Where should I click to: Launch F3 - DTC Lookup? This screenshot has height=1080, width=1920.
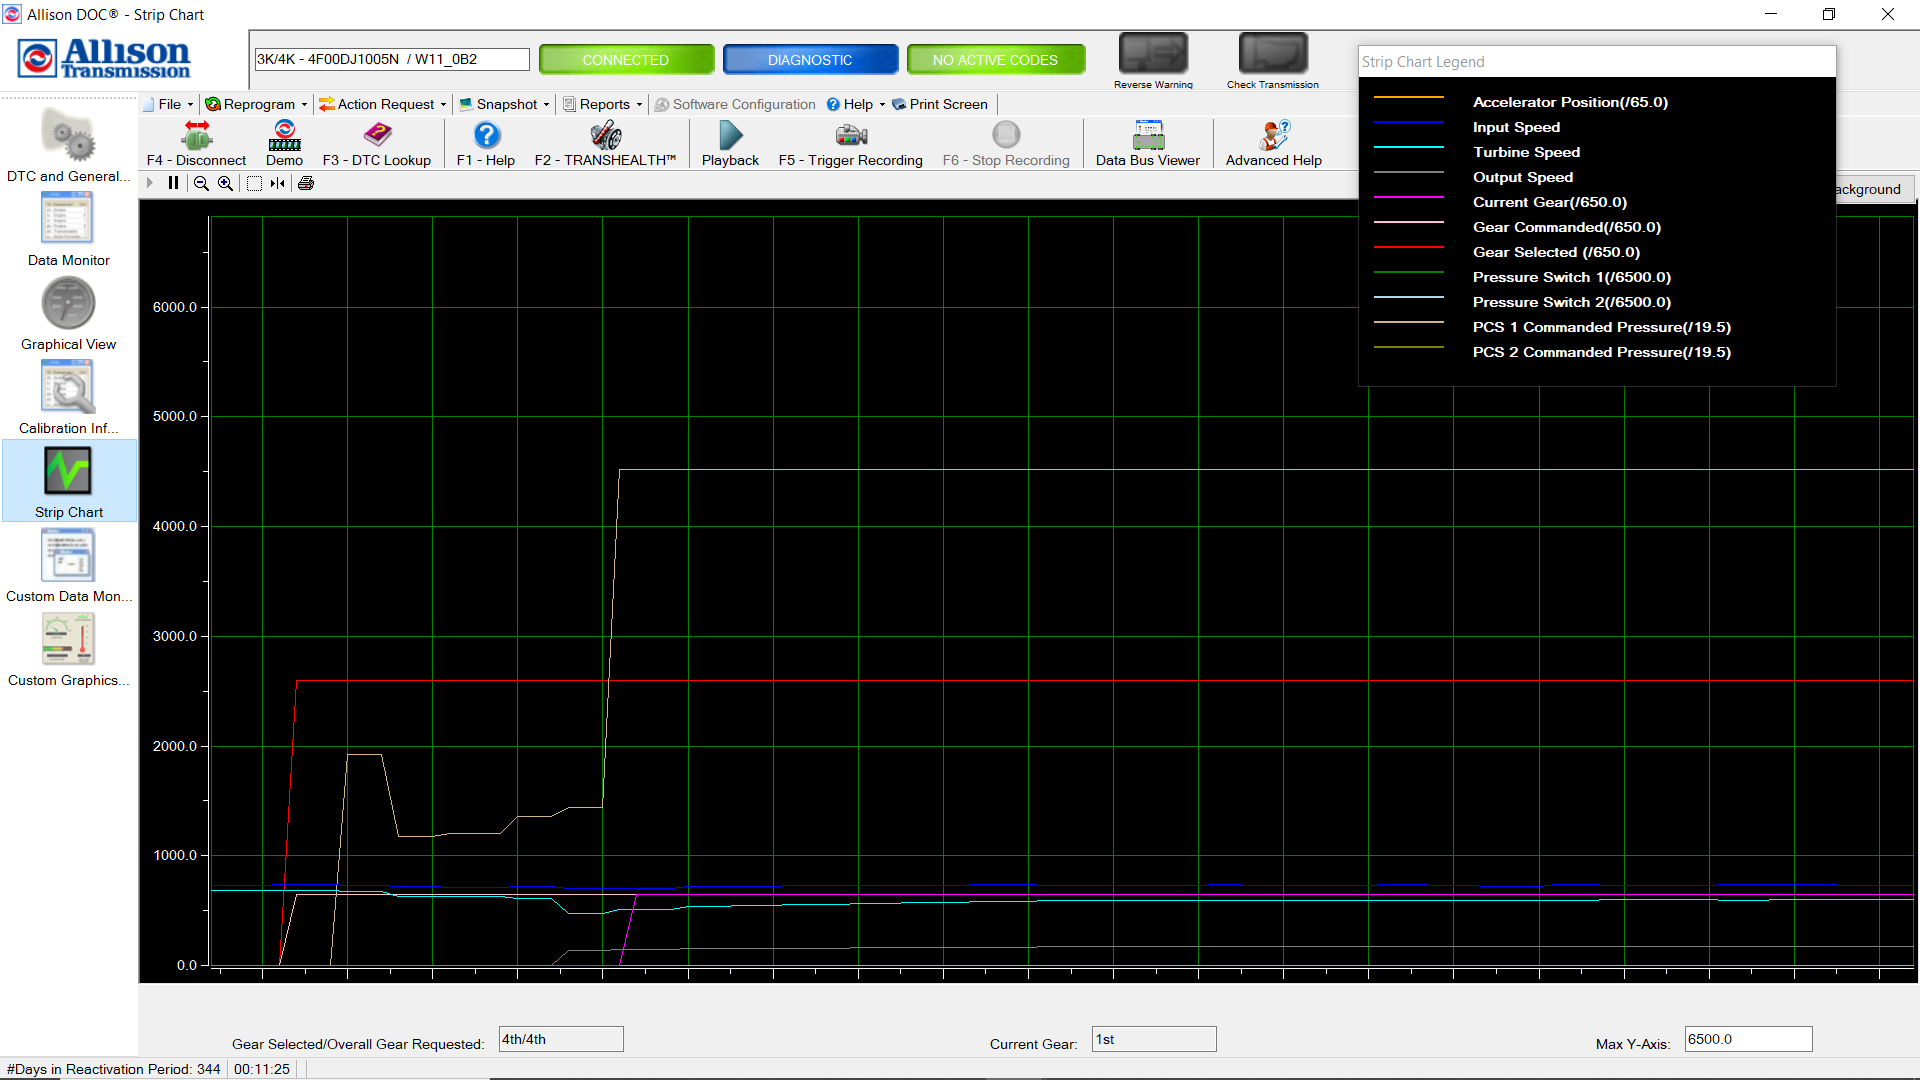[x=377, y=143]
